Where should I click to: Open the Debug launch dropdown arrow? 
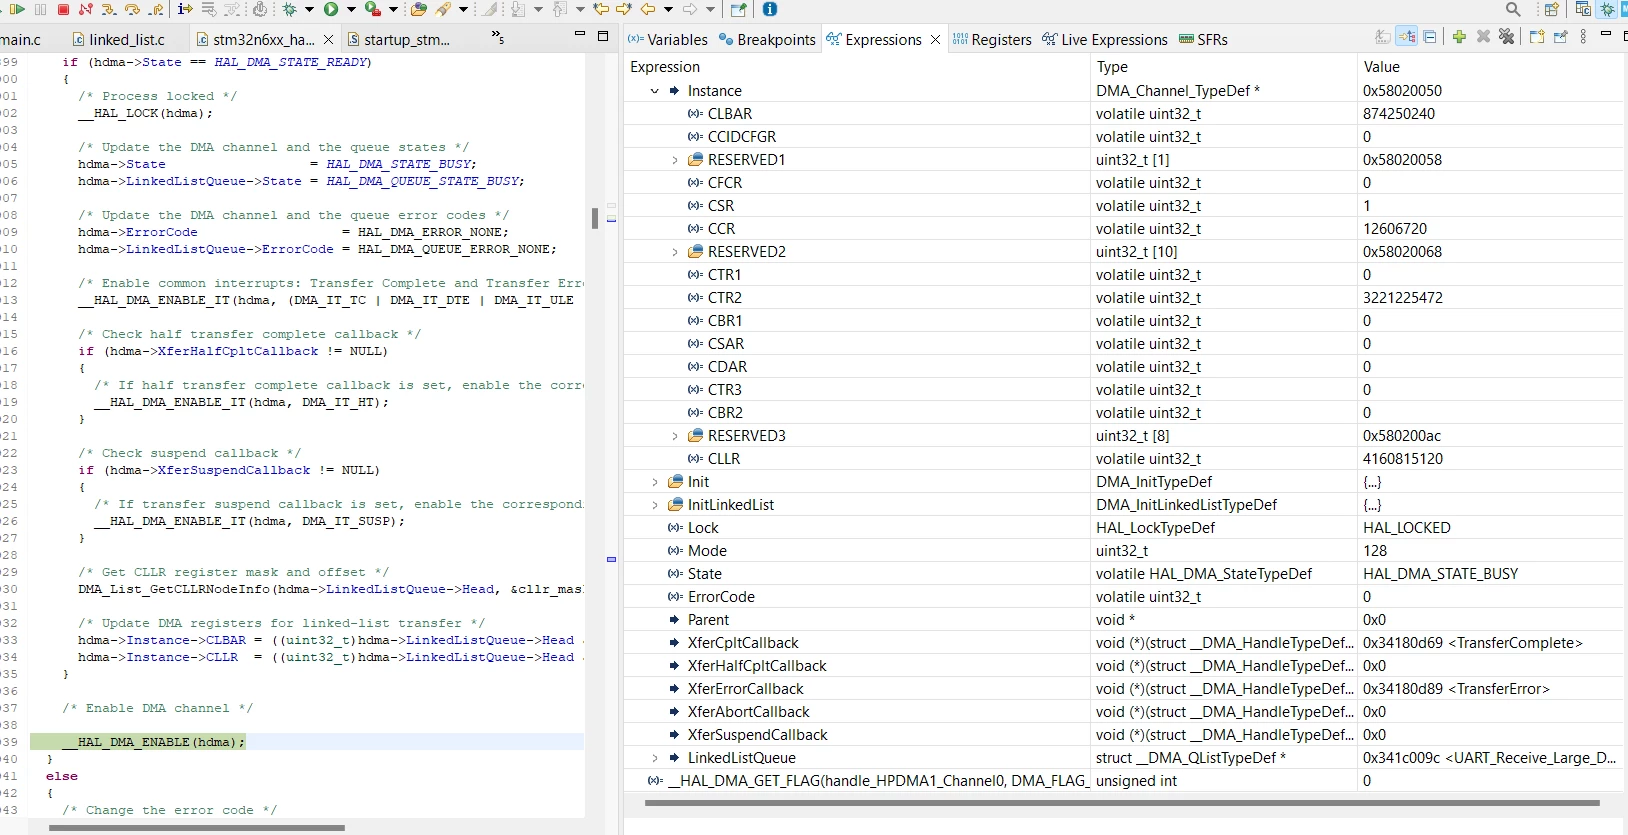309,9
